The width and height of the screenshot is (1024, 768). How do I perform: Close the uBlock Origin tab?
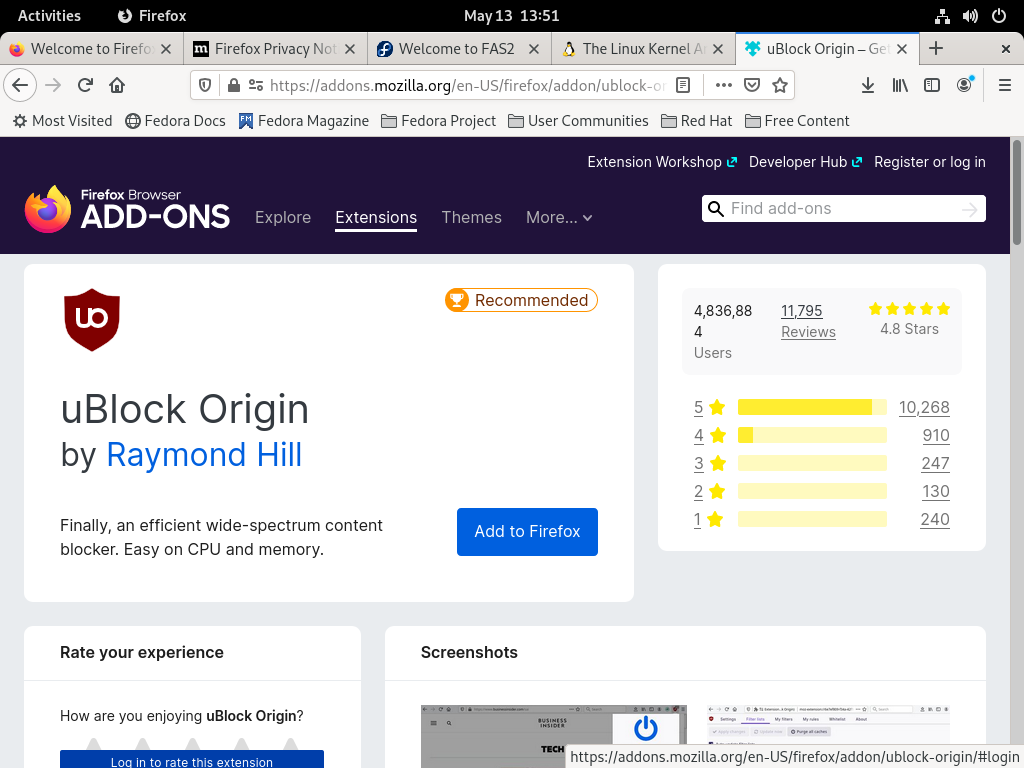click(x=902, y=49)
